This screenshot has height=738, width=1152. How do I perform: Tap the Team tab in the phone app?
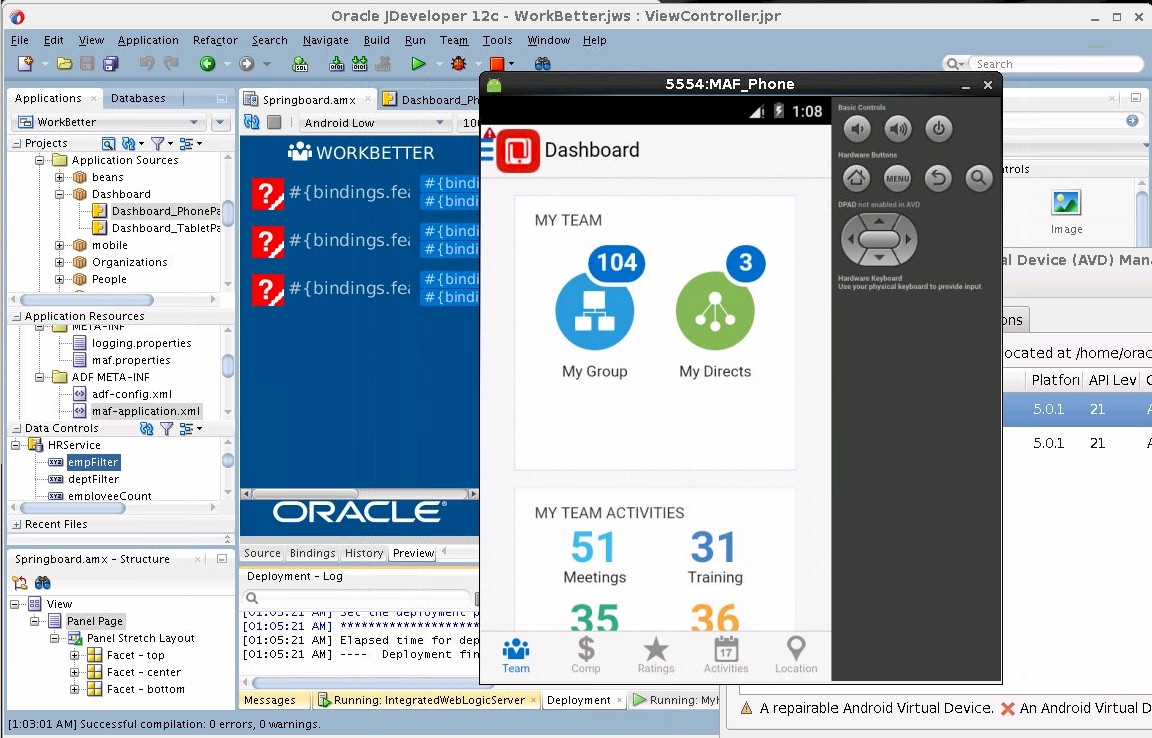coord(516,654)
